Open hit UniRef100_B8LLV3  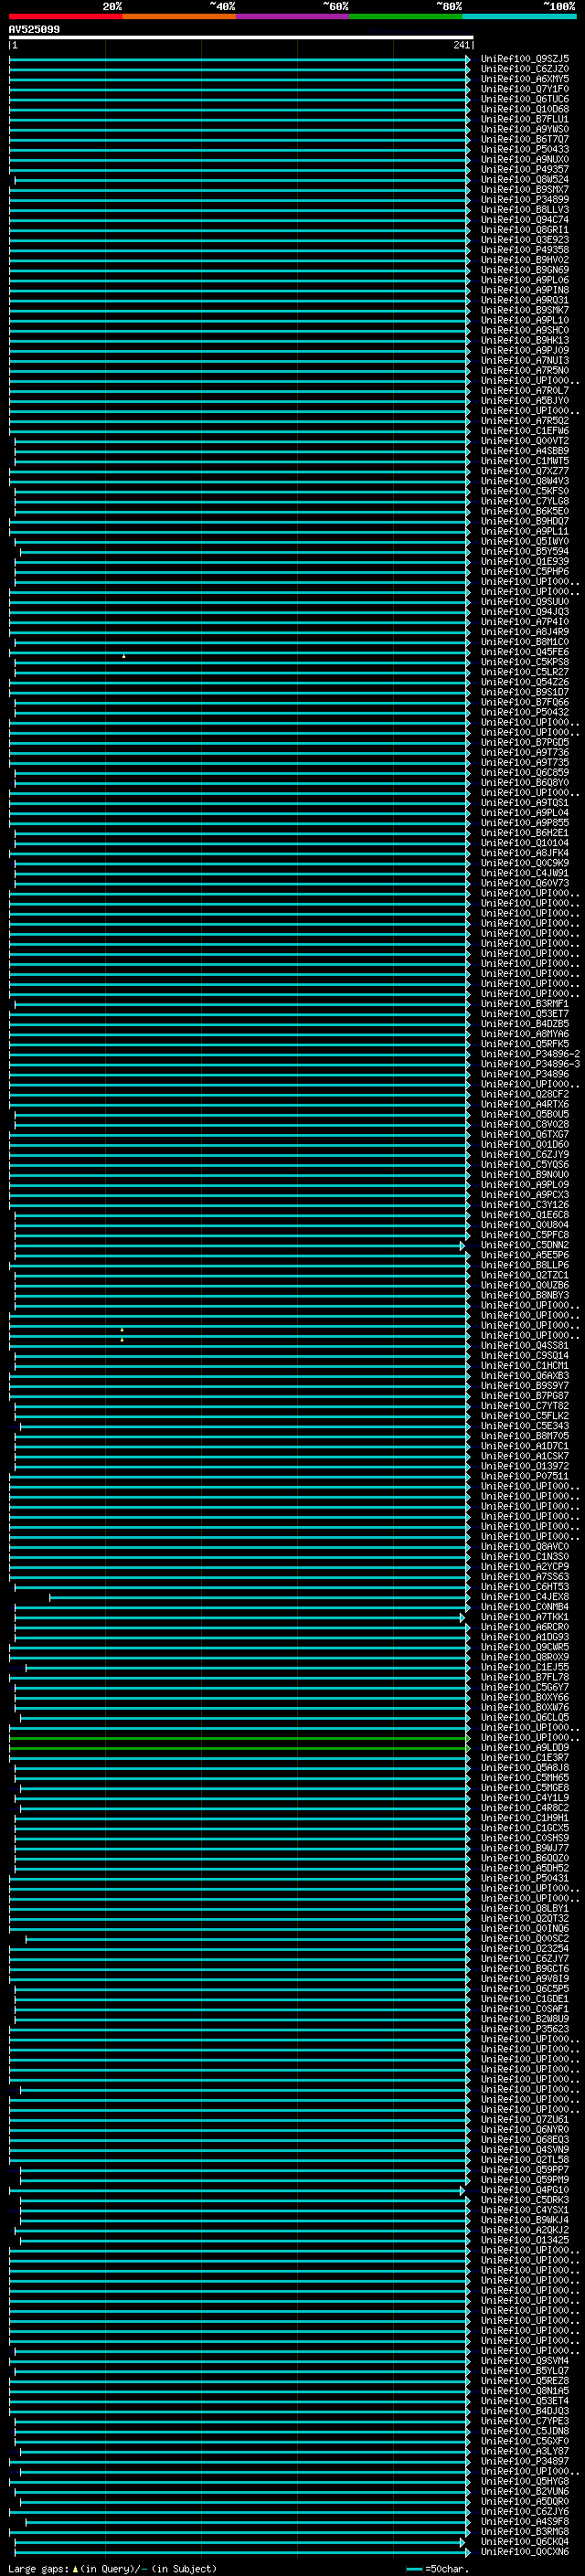click(525, 210)
